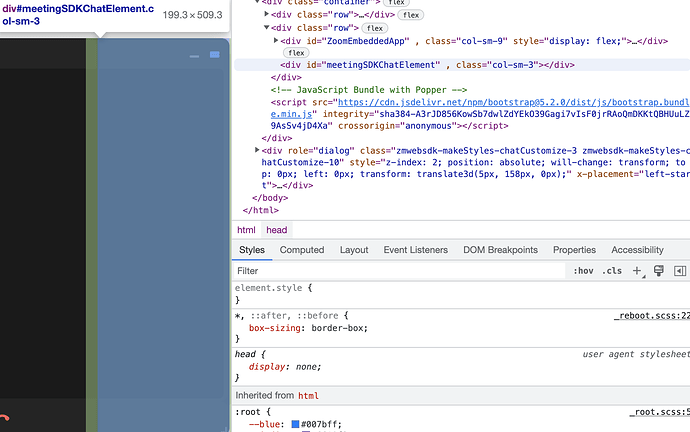Viewport: 690px width, 432px height.
Task: Click the html link in Inherited from
Action: click(308, 395)
